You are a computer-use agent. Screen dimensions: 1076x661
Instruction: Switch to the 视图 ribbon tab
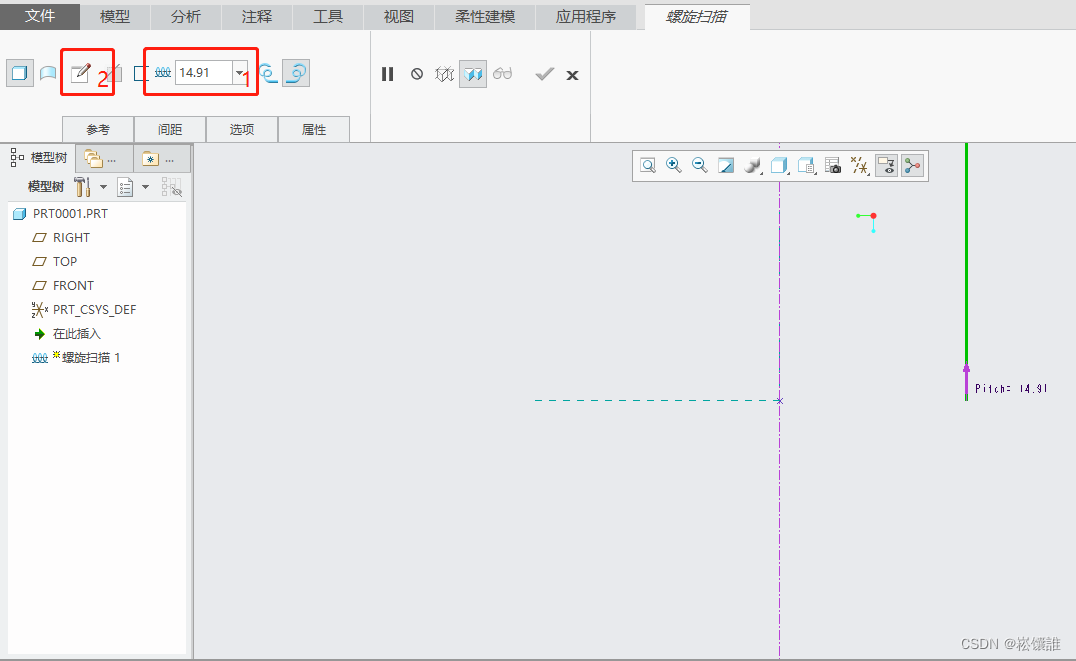point(398,17)
